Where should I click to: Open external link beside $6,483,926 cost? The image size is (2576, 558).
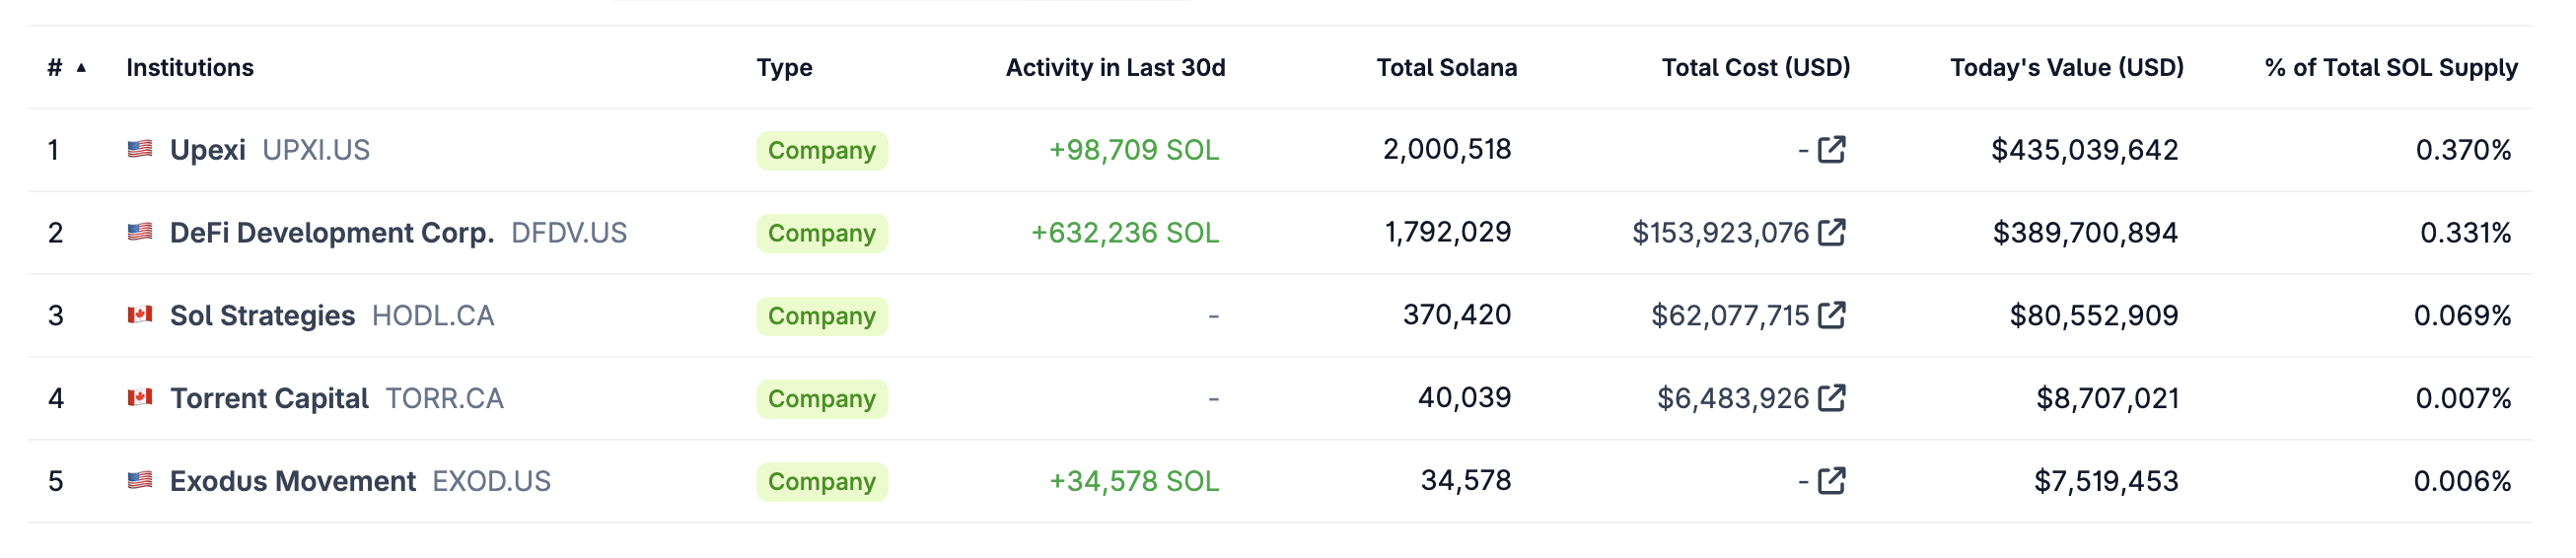[x=1831, y=399]
